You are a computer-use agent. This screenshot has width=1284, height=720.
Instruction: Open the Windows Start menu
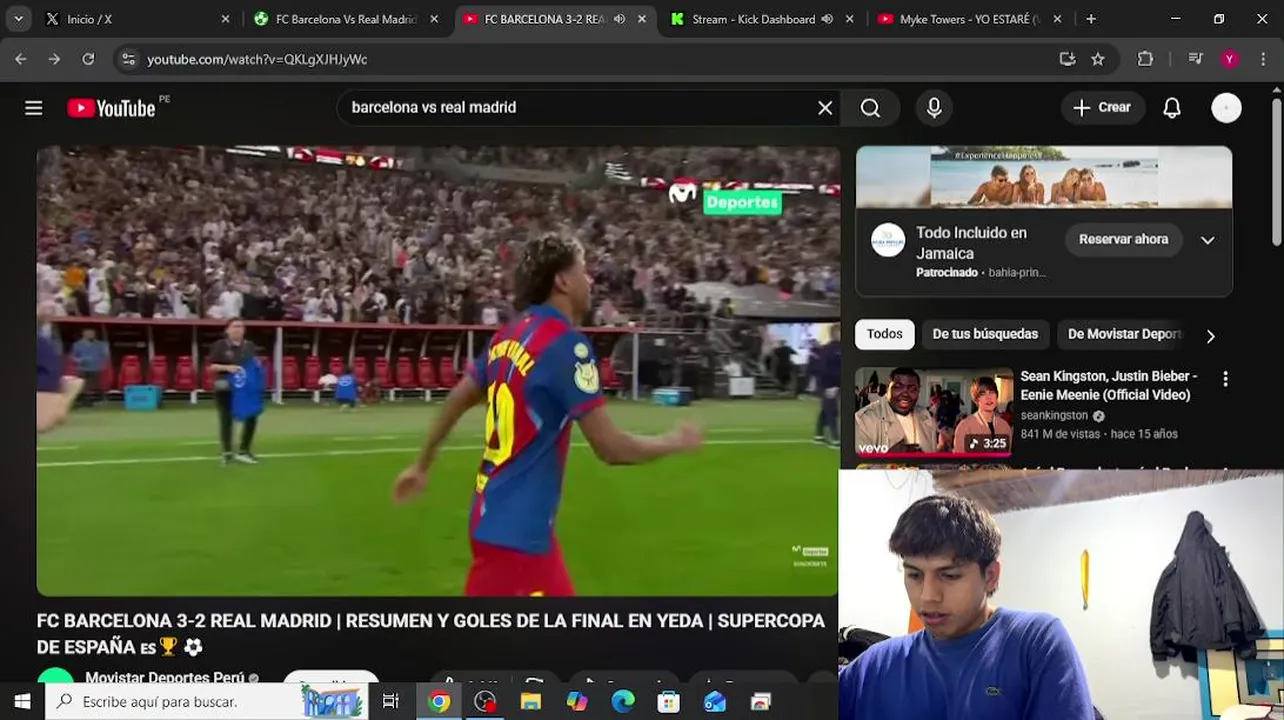point(22,702)
